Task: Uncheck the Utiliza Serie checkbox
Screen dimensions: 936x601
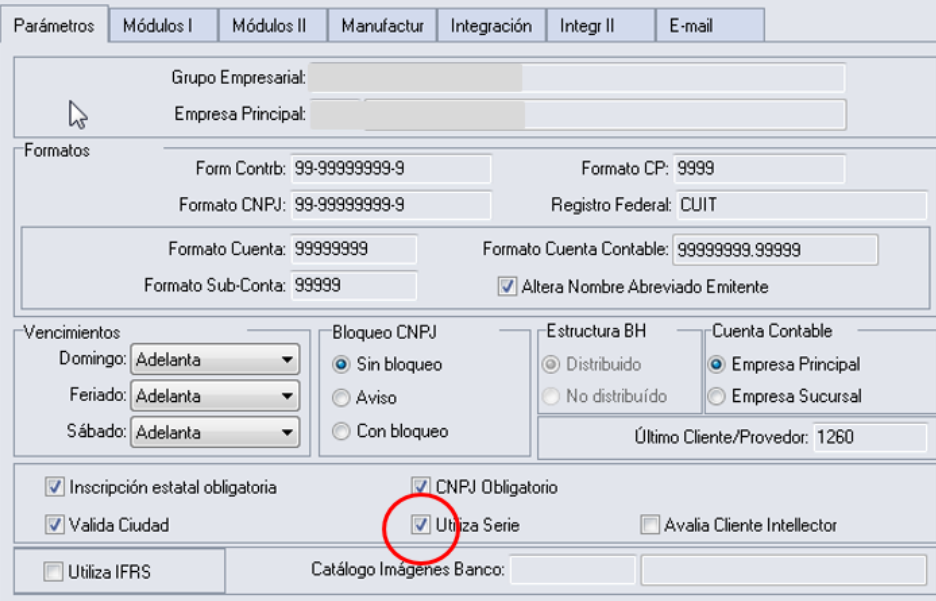Action: click(420, 525)
